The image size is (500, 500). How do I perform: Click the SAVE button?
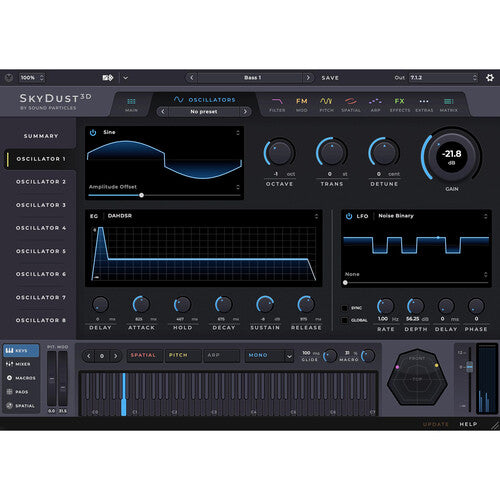coord(330,78)
